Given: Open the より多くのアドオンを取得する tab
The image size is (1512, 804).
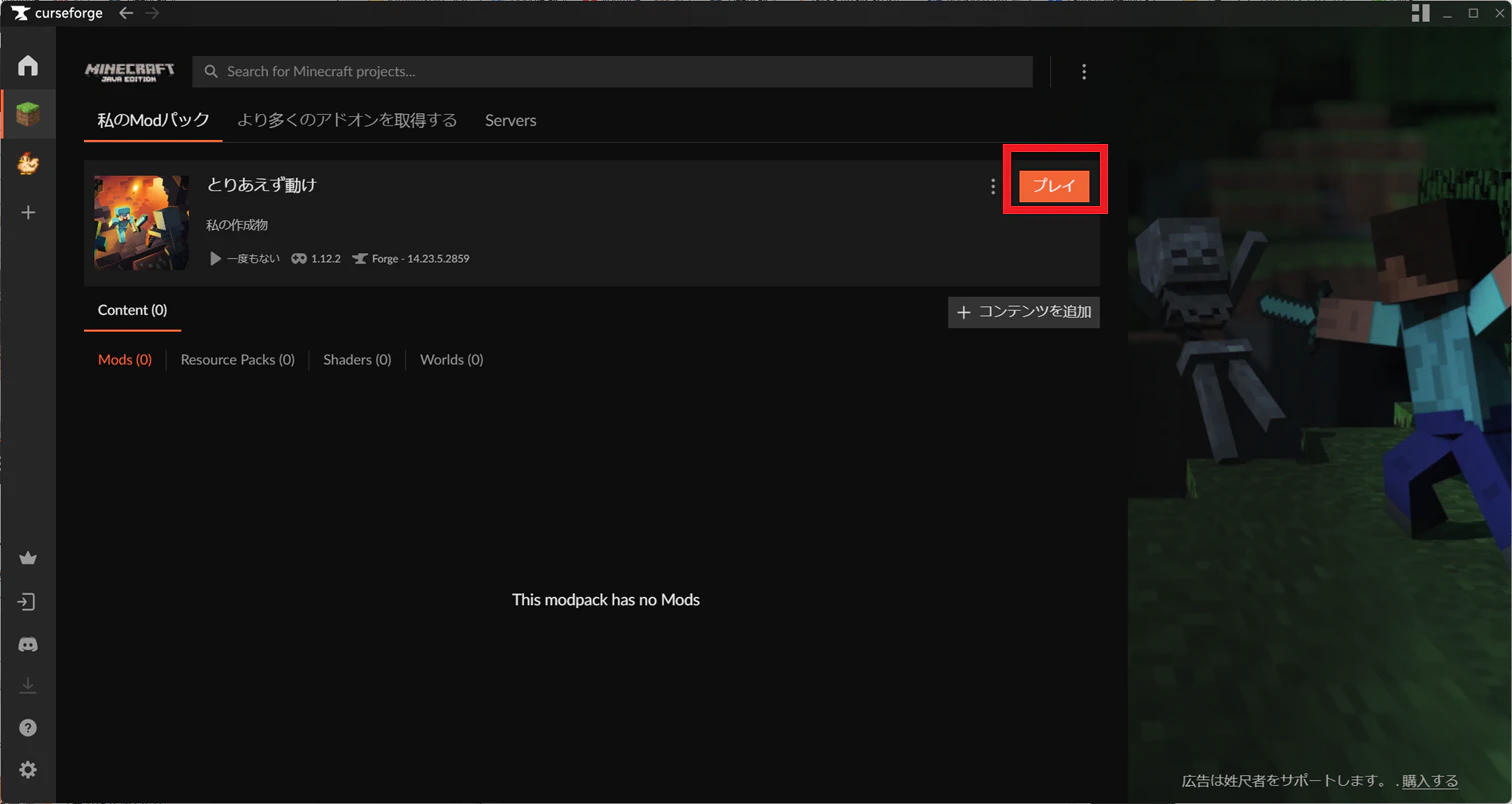Looking at the screenshot, I should (347, 120).
